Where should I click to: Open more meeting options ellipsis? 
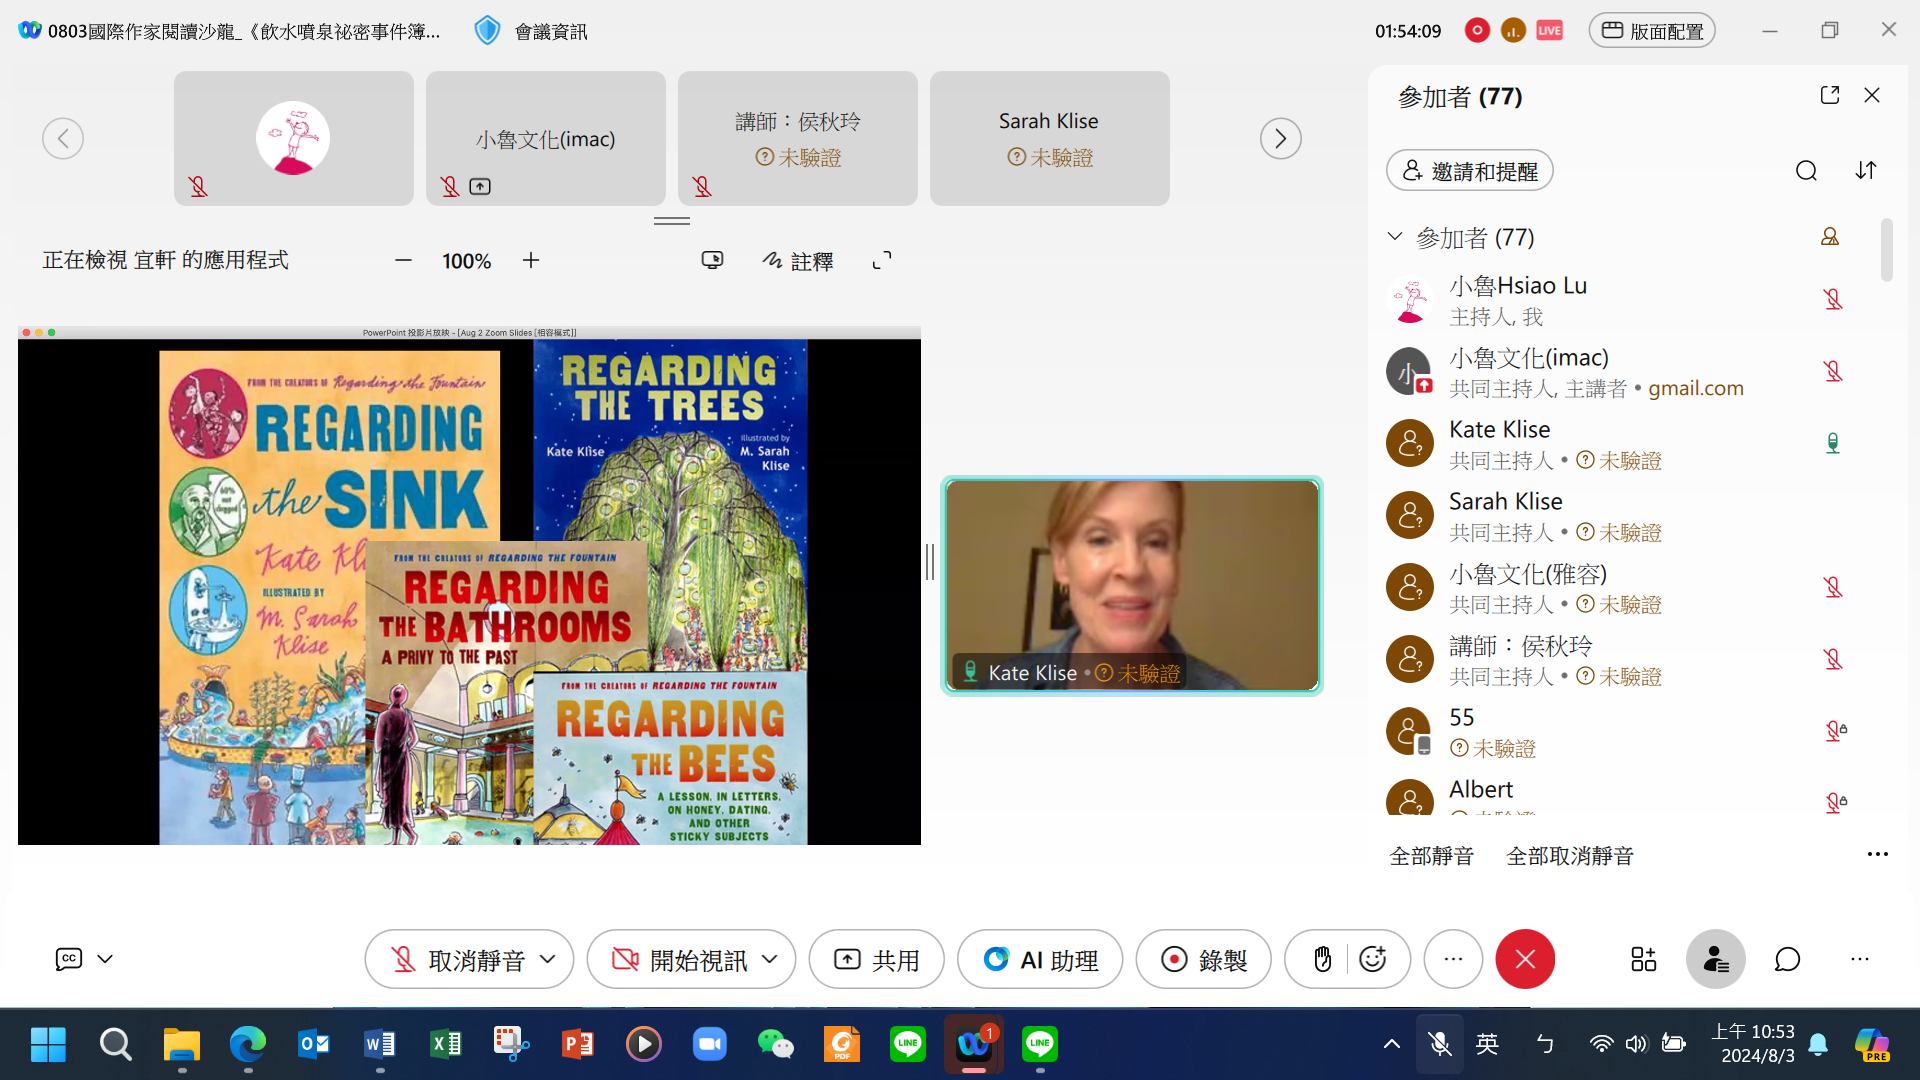pos(1453,959)
